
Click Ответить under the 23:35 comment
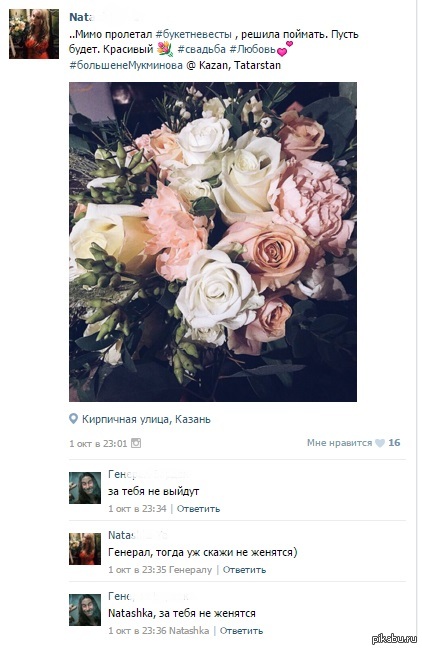click(x=244, y=570)
